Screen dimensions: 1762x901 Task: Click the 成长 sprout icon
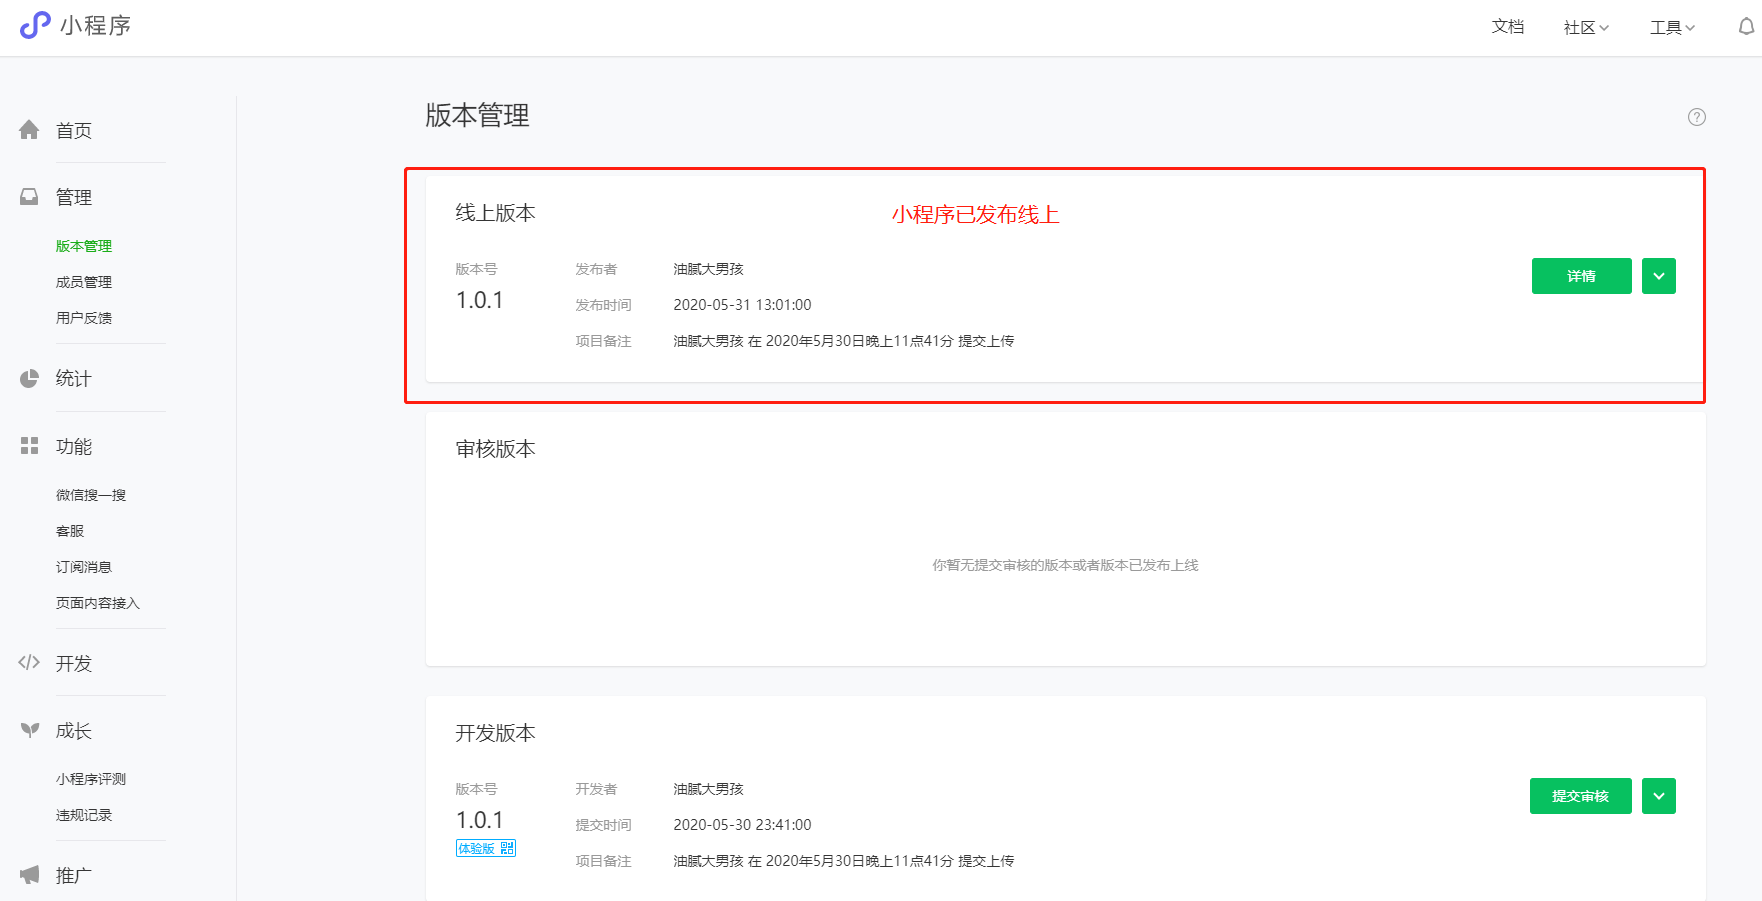[28, 729]
